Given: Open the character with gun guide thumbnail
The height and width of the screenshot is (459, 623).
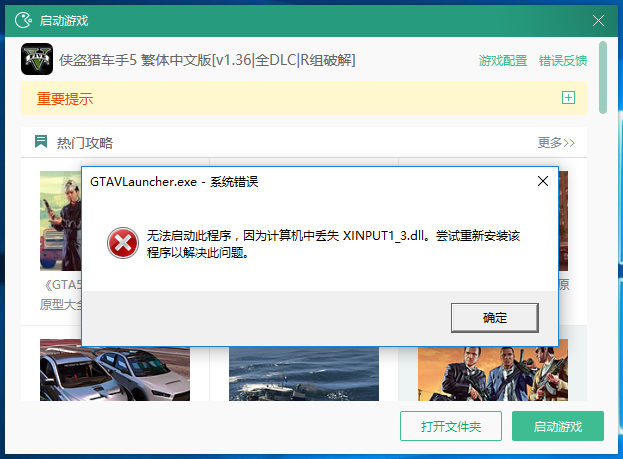Looking at the screenshot, I should pos(60,221).
